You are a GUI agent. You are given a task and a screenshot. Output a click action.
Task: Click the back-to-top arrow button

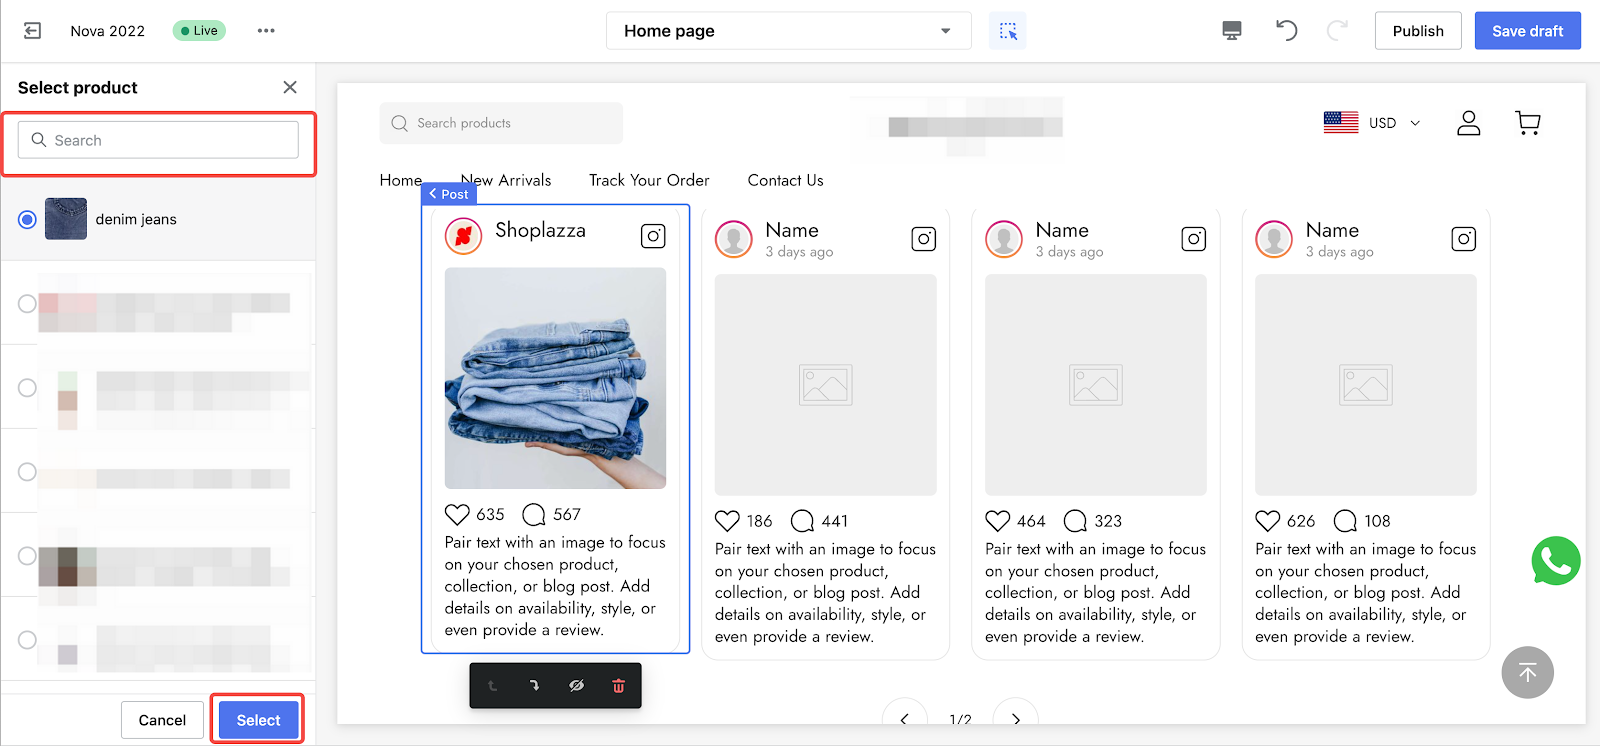[1527, 673]
